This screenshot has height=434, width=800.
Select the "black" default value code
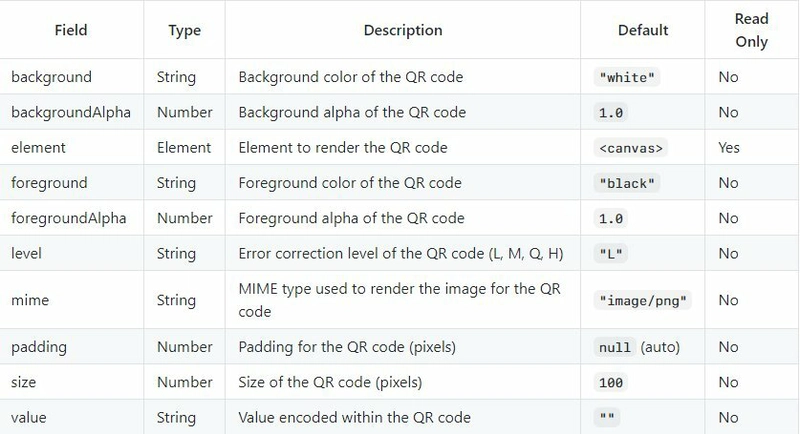pos(627,183)
